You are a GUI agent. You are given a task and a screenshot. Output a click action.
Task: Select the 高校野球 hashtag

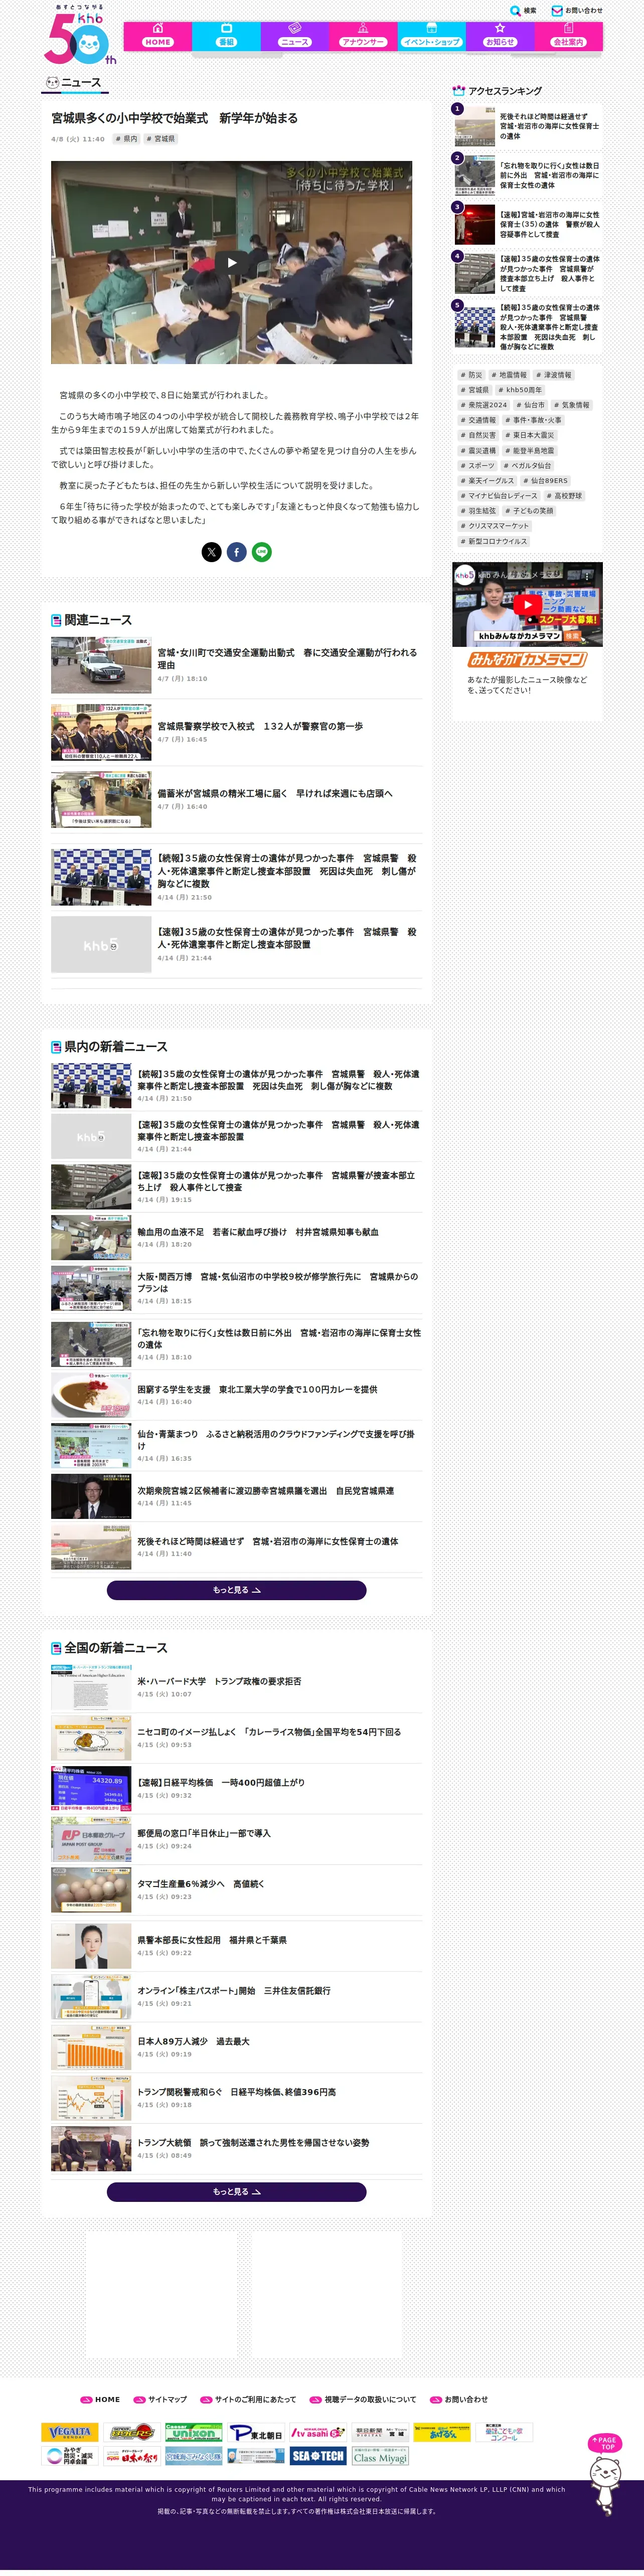coord(565,496)
